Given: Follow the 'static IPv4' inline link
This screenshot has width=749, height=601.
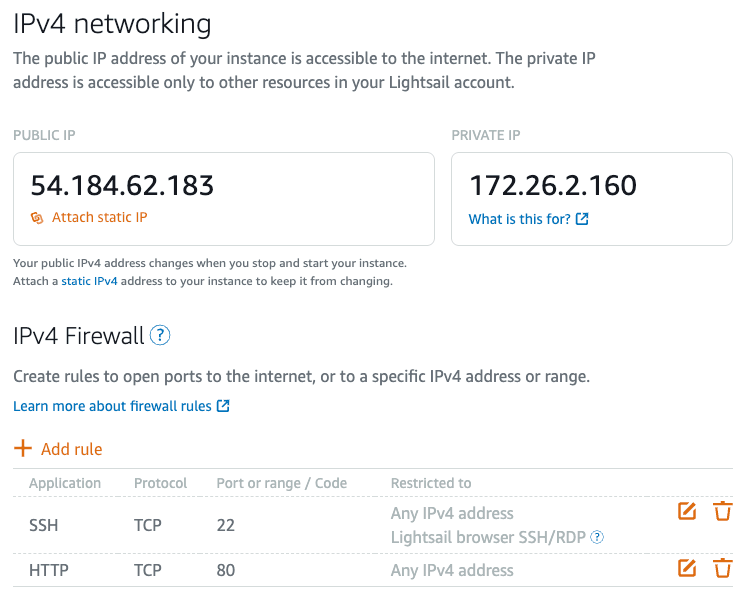Looking at the screenshot, I should tap(89, 281).
